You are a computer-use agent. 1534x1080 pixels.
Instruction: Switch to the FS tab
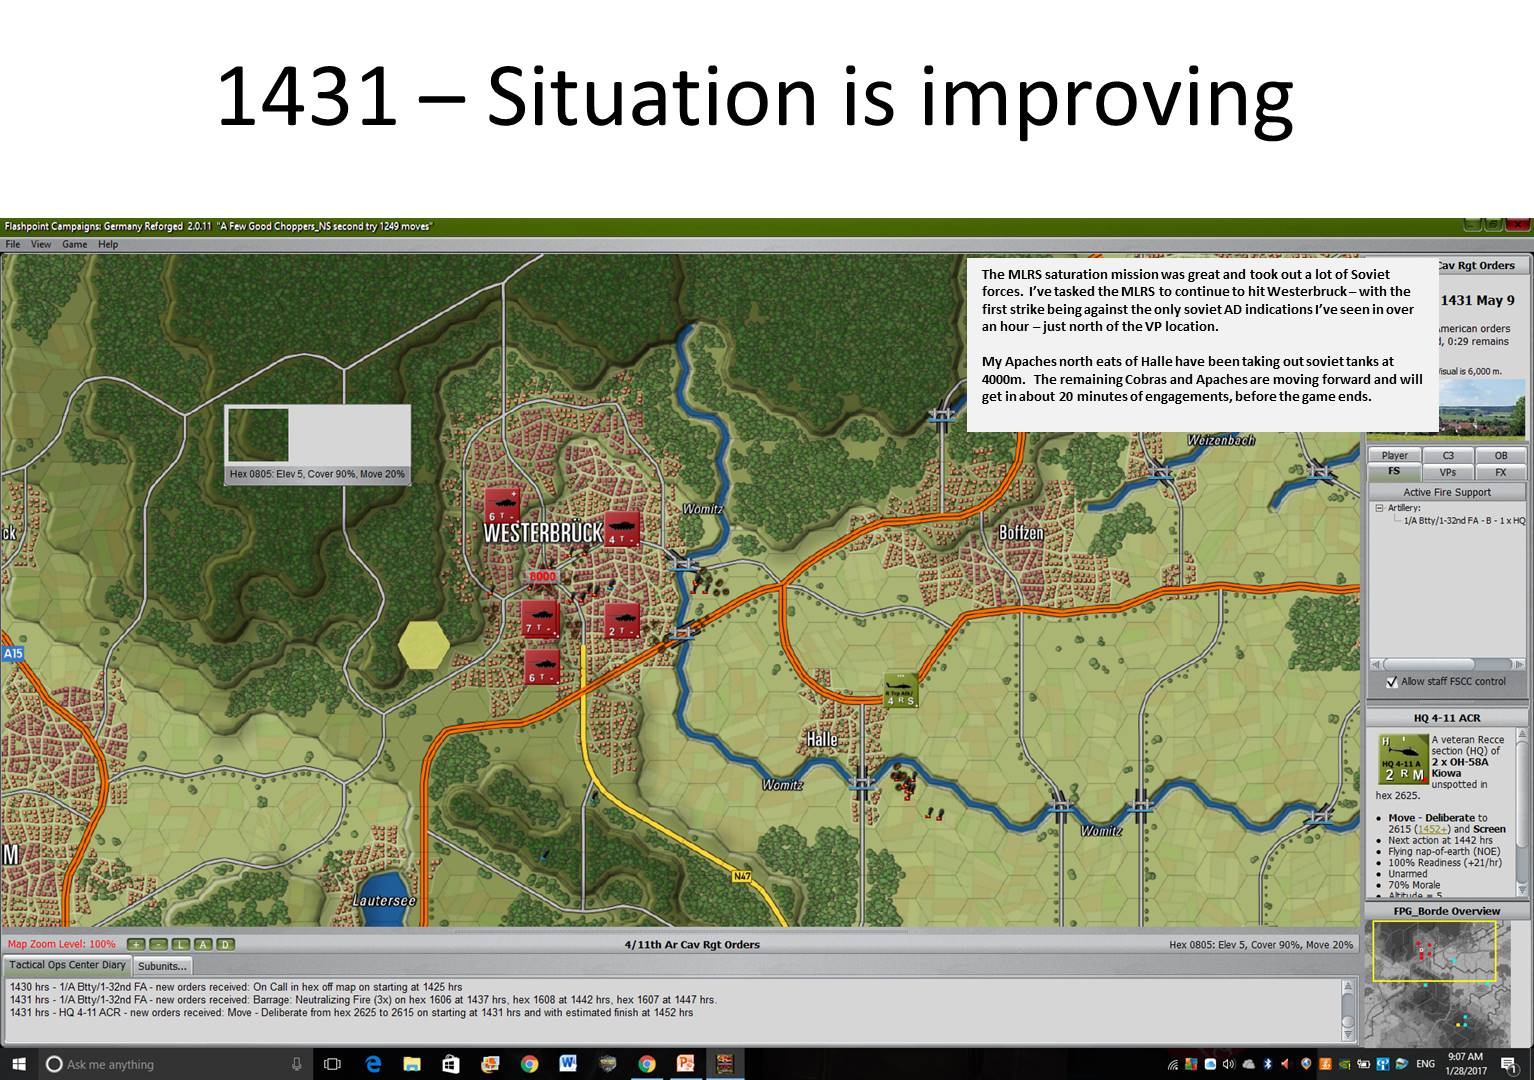click(x=1394, y=471)
